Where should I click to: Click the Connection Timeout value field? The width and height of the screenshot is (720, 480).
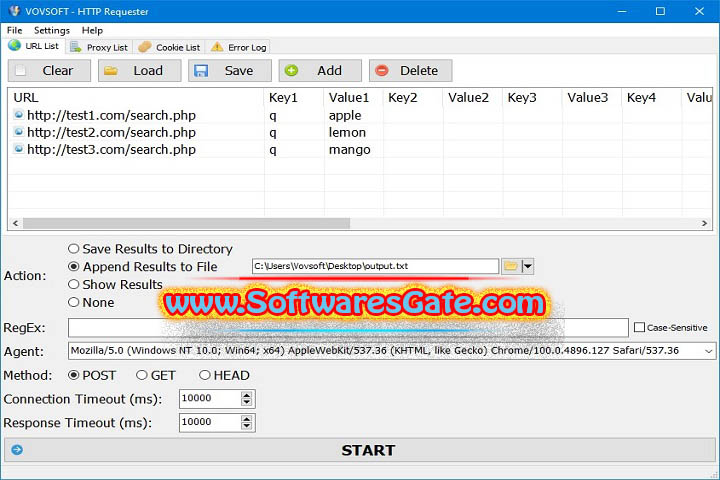click(210, 398)
